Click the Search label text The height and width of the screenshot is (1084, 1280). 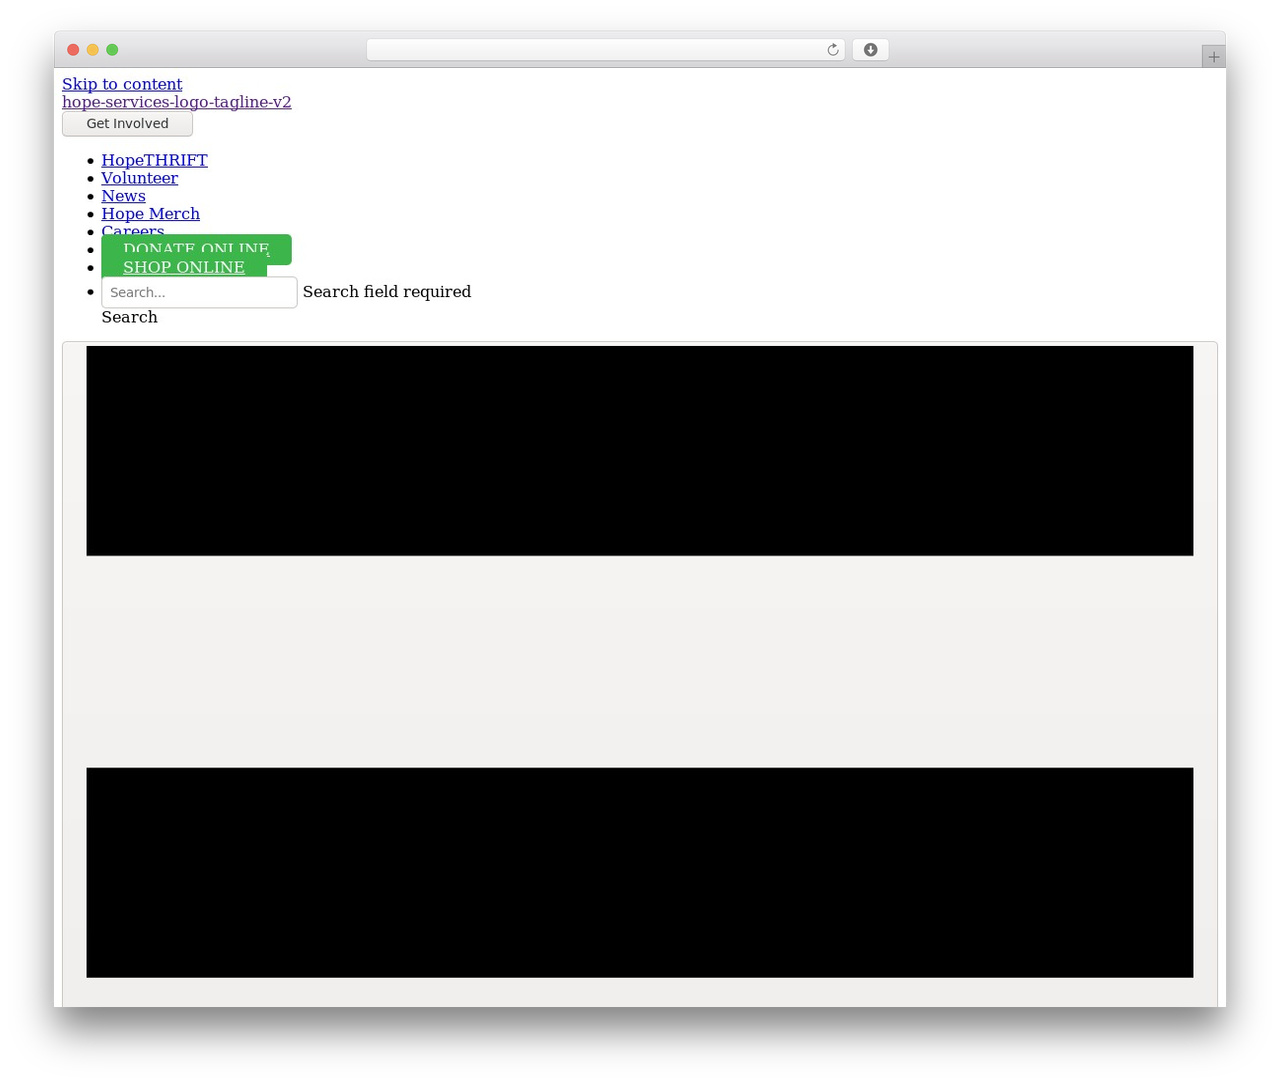click(x=129, y=317)
